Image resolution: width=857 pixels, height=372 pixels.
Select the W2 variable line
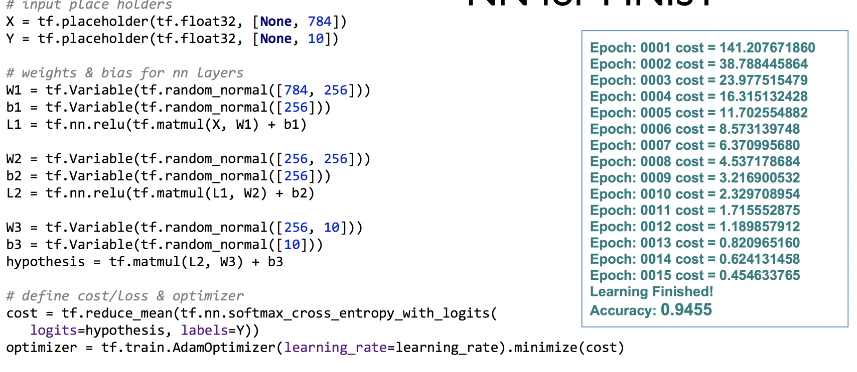point(189,159)
